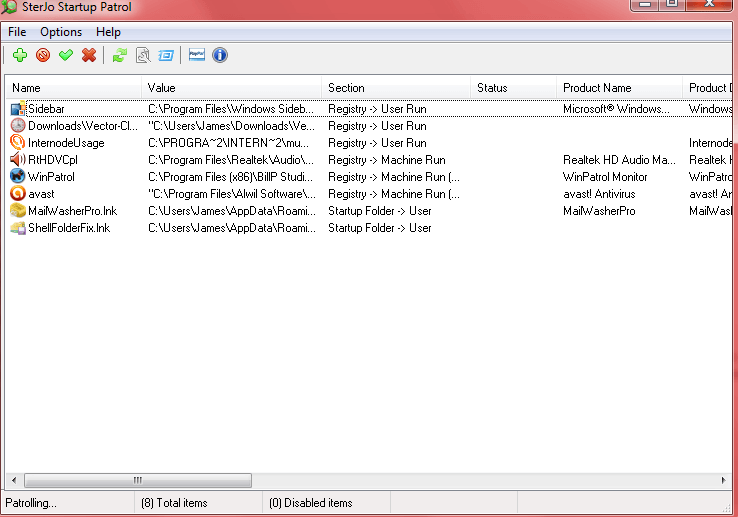This screenshot has height=517, width=738.
Task: Click the C:\Program Files\Realtek\Audio value
Action: pyautogui.click(x=231, y=160)
